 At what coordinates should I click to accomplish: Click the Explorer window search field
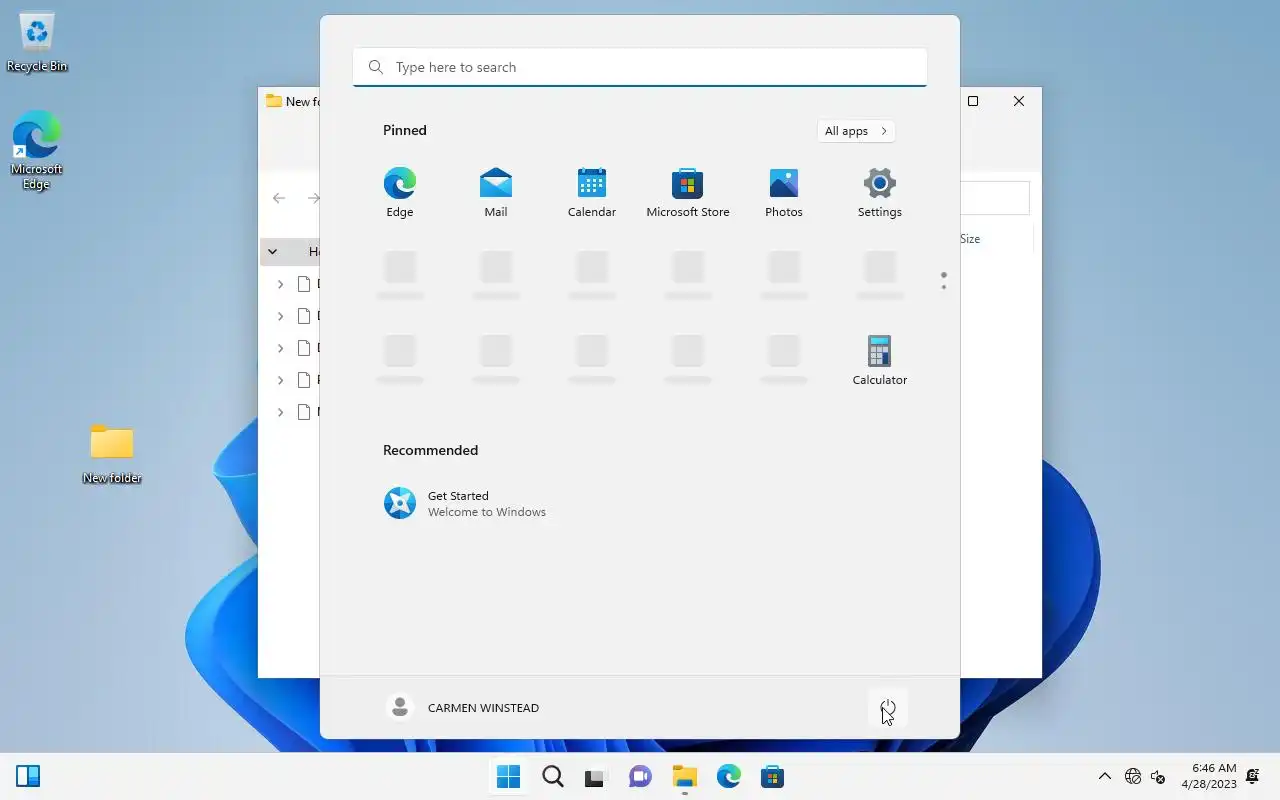pyautogui.click(x=995, y=198)
